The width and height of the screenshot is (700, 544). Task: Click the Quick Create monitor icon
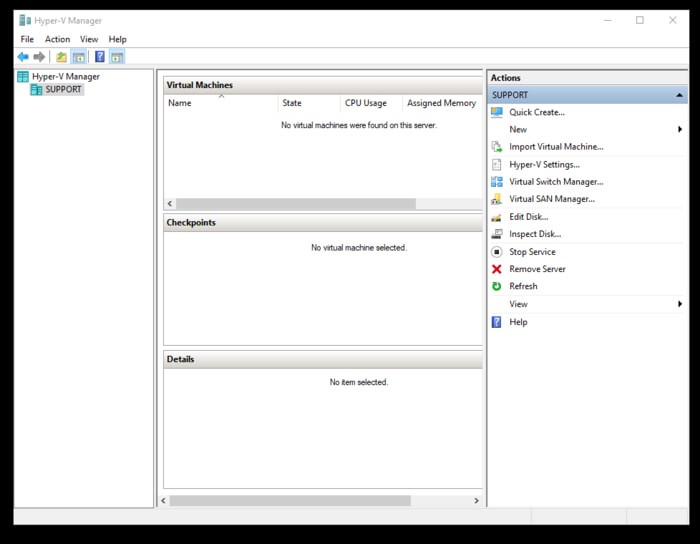[497, 112]
